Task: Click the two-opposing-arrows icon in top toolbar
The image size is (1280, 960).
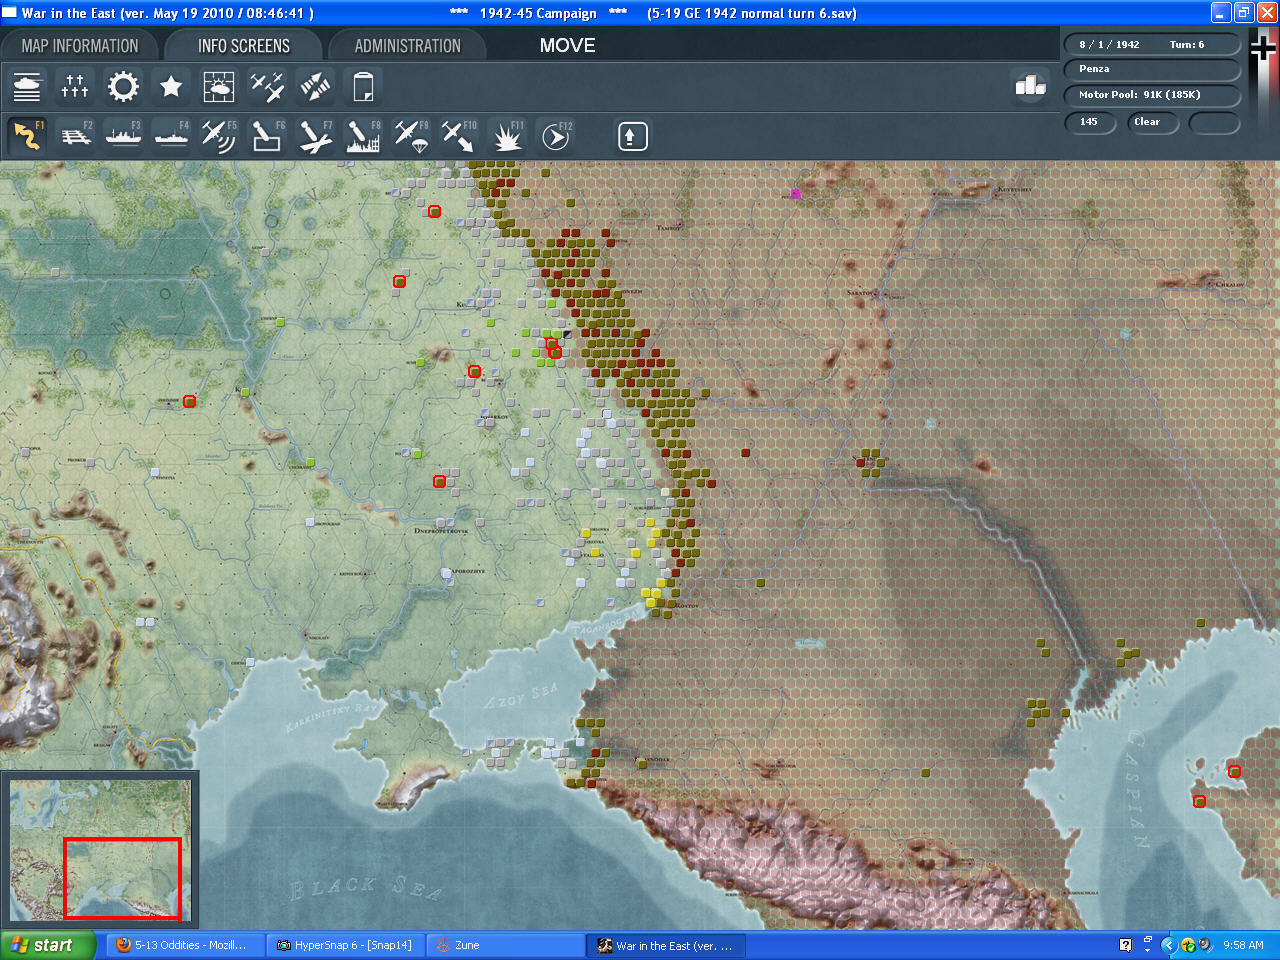Action: coord(315,87)
